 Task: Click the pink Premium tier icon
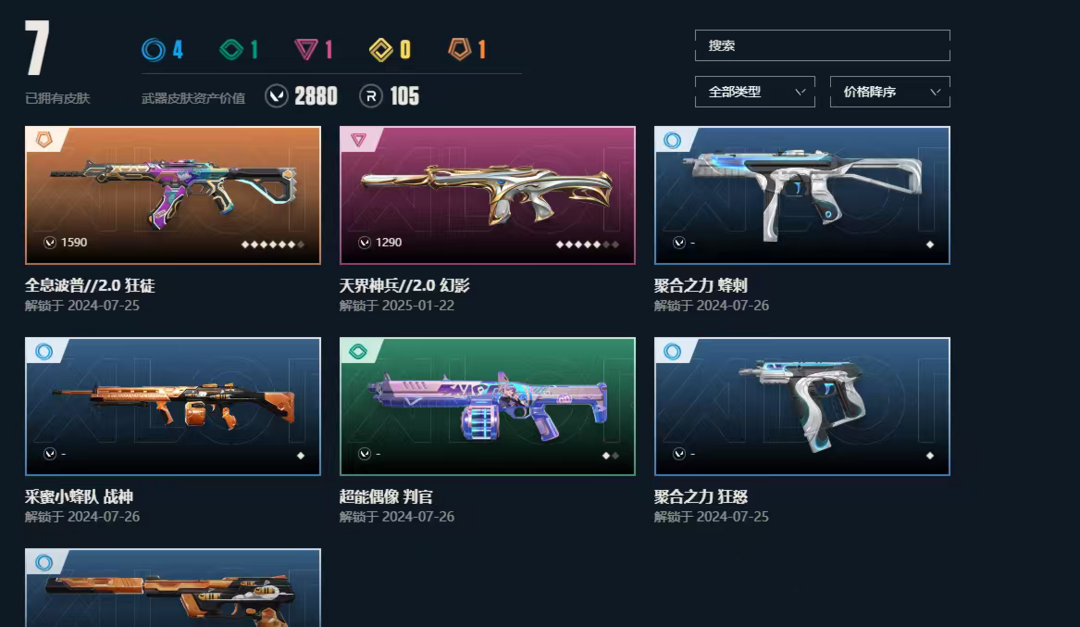coord(306,50)
